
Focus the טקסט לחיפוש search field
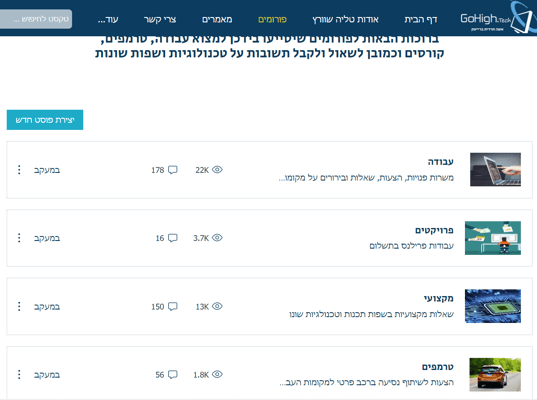pos(36,19)
